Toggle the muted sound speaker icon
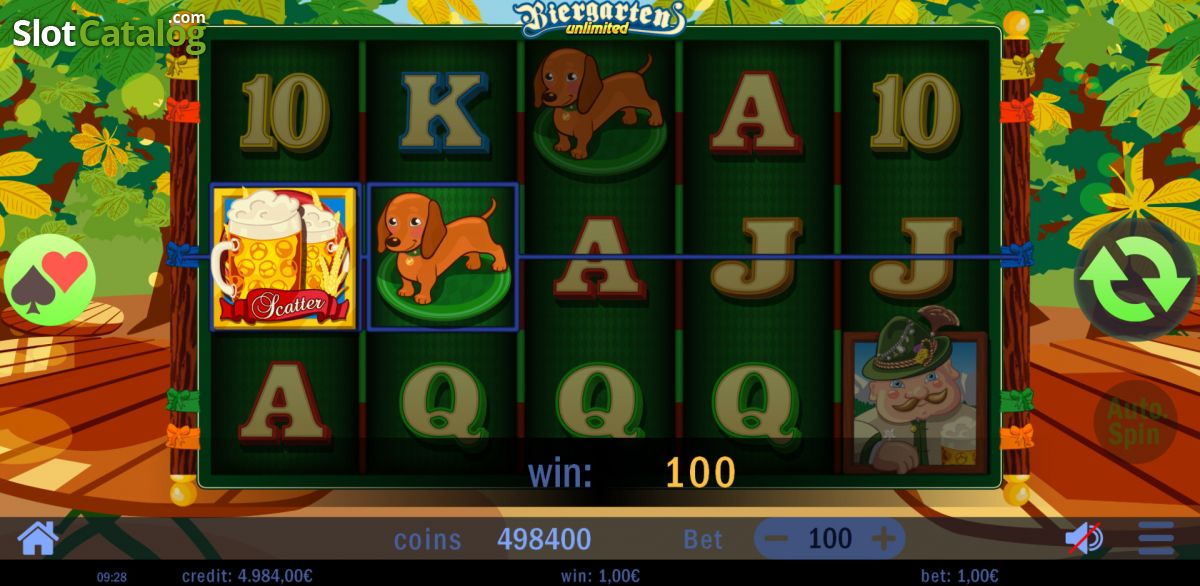This screenshot has height=586, width=1200. pyautogui.click(x=1083, y=538)
